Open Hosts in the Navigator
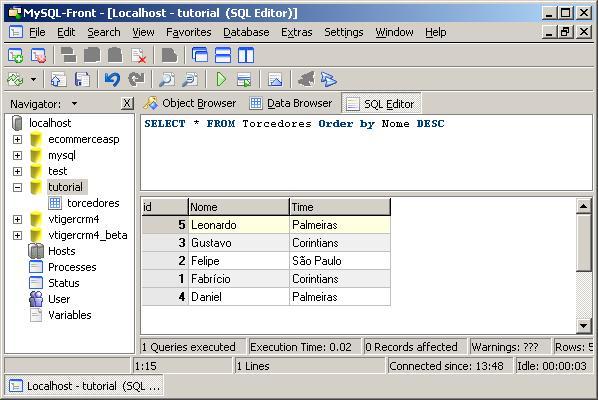Image resolution: width=598 pixels, height=400 pixels. click(62, 251)
